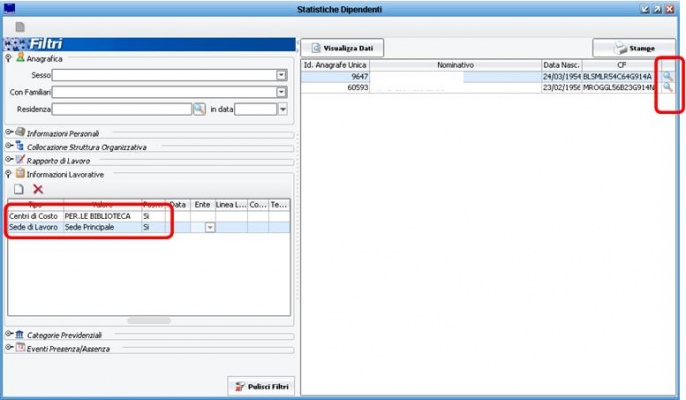Click the Linea L... column header
The width and height of the screenshot is (686, 400).
(231, 205)
